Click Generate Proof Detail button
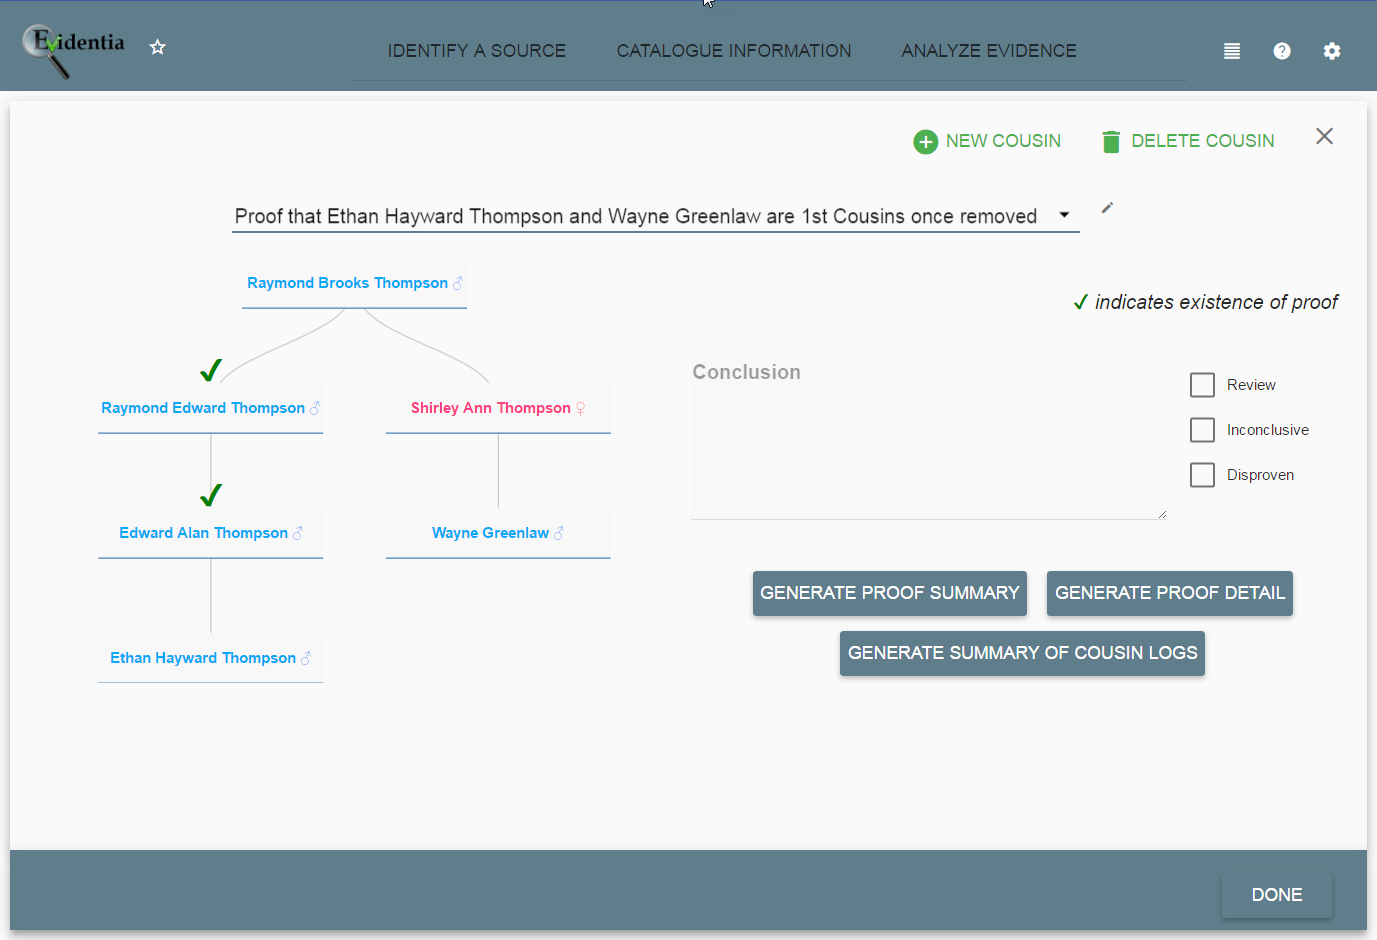This screenshot has width=1377, height=940. [1170, 593]
